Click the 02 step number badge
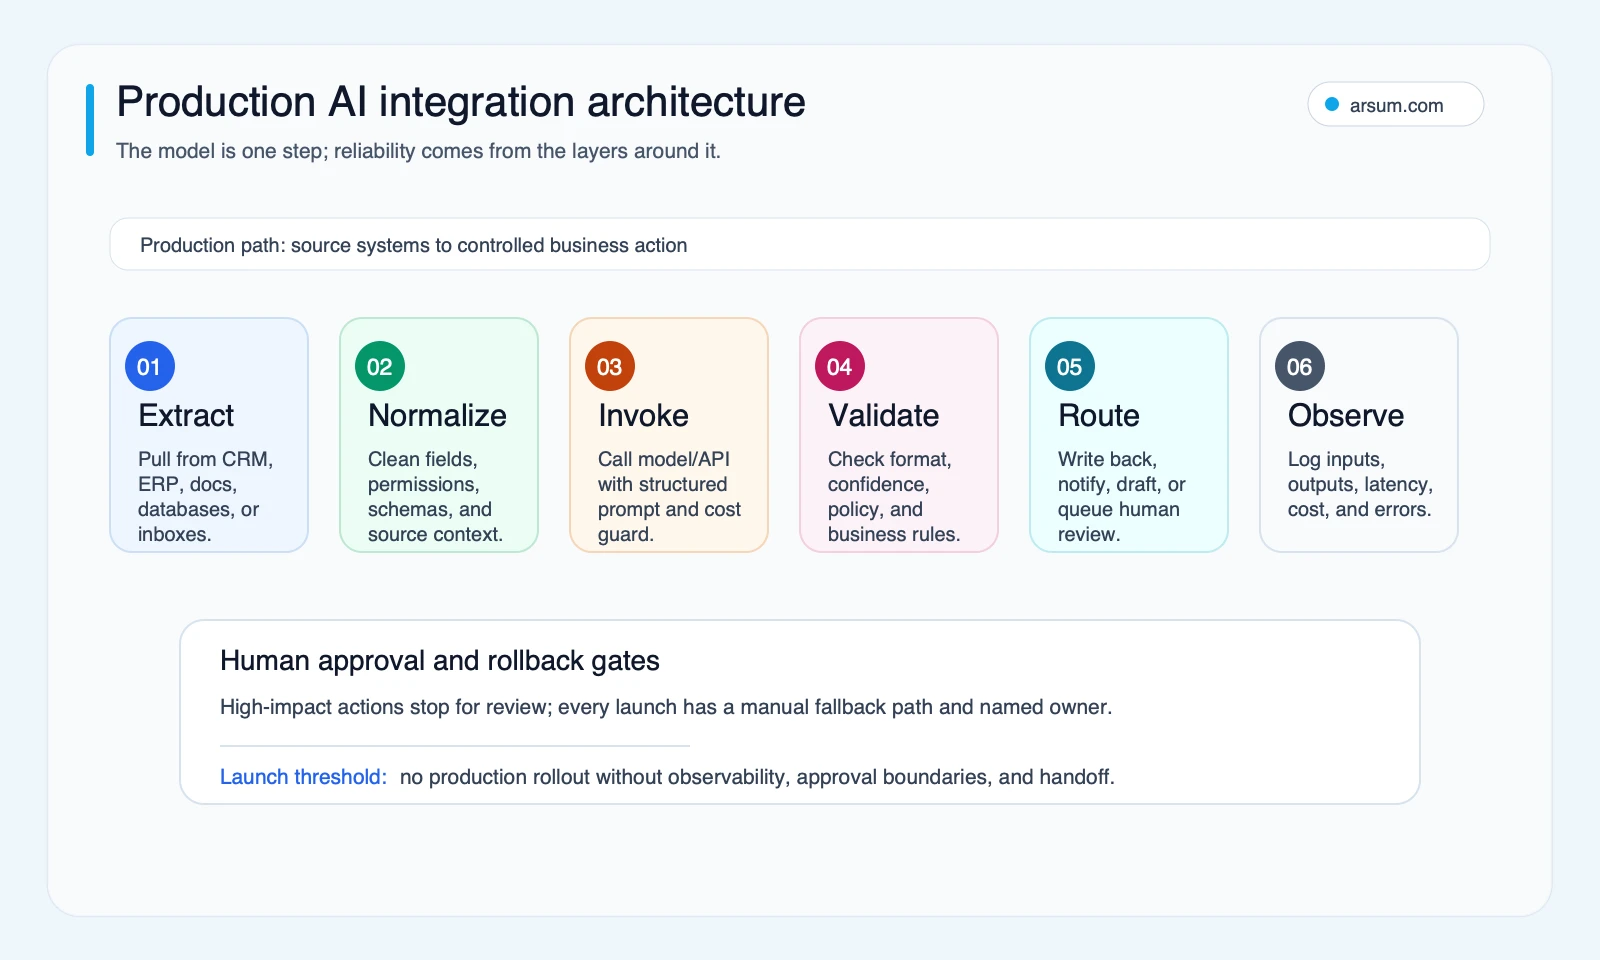The height and width of the screenshot is (960, 1600). (x=380, y=367)
